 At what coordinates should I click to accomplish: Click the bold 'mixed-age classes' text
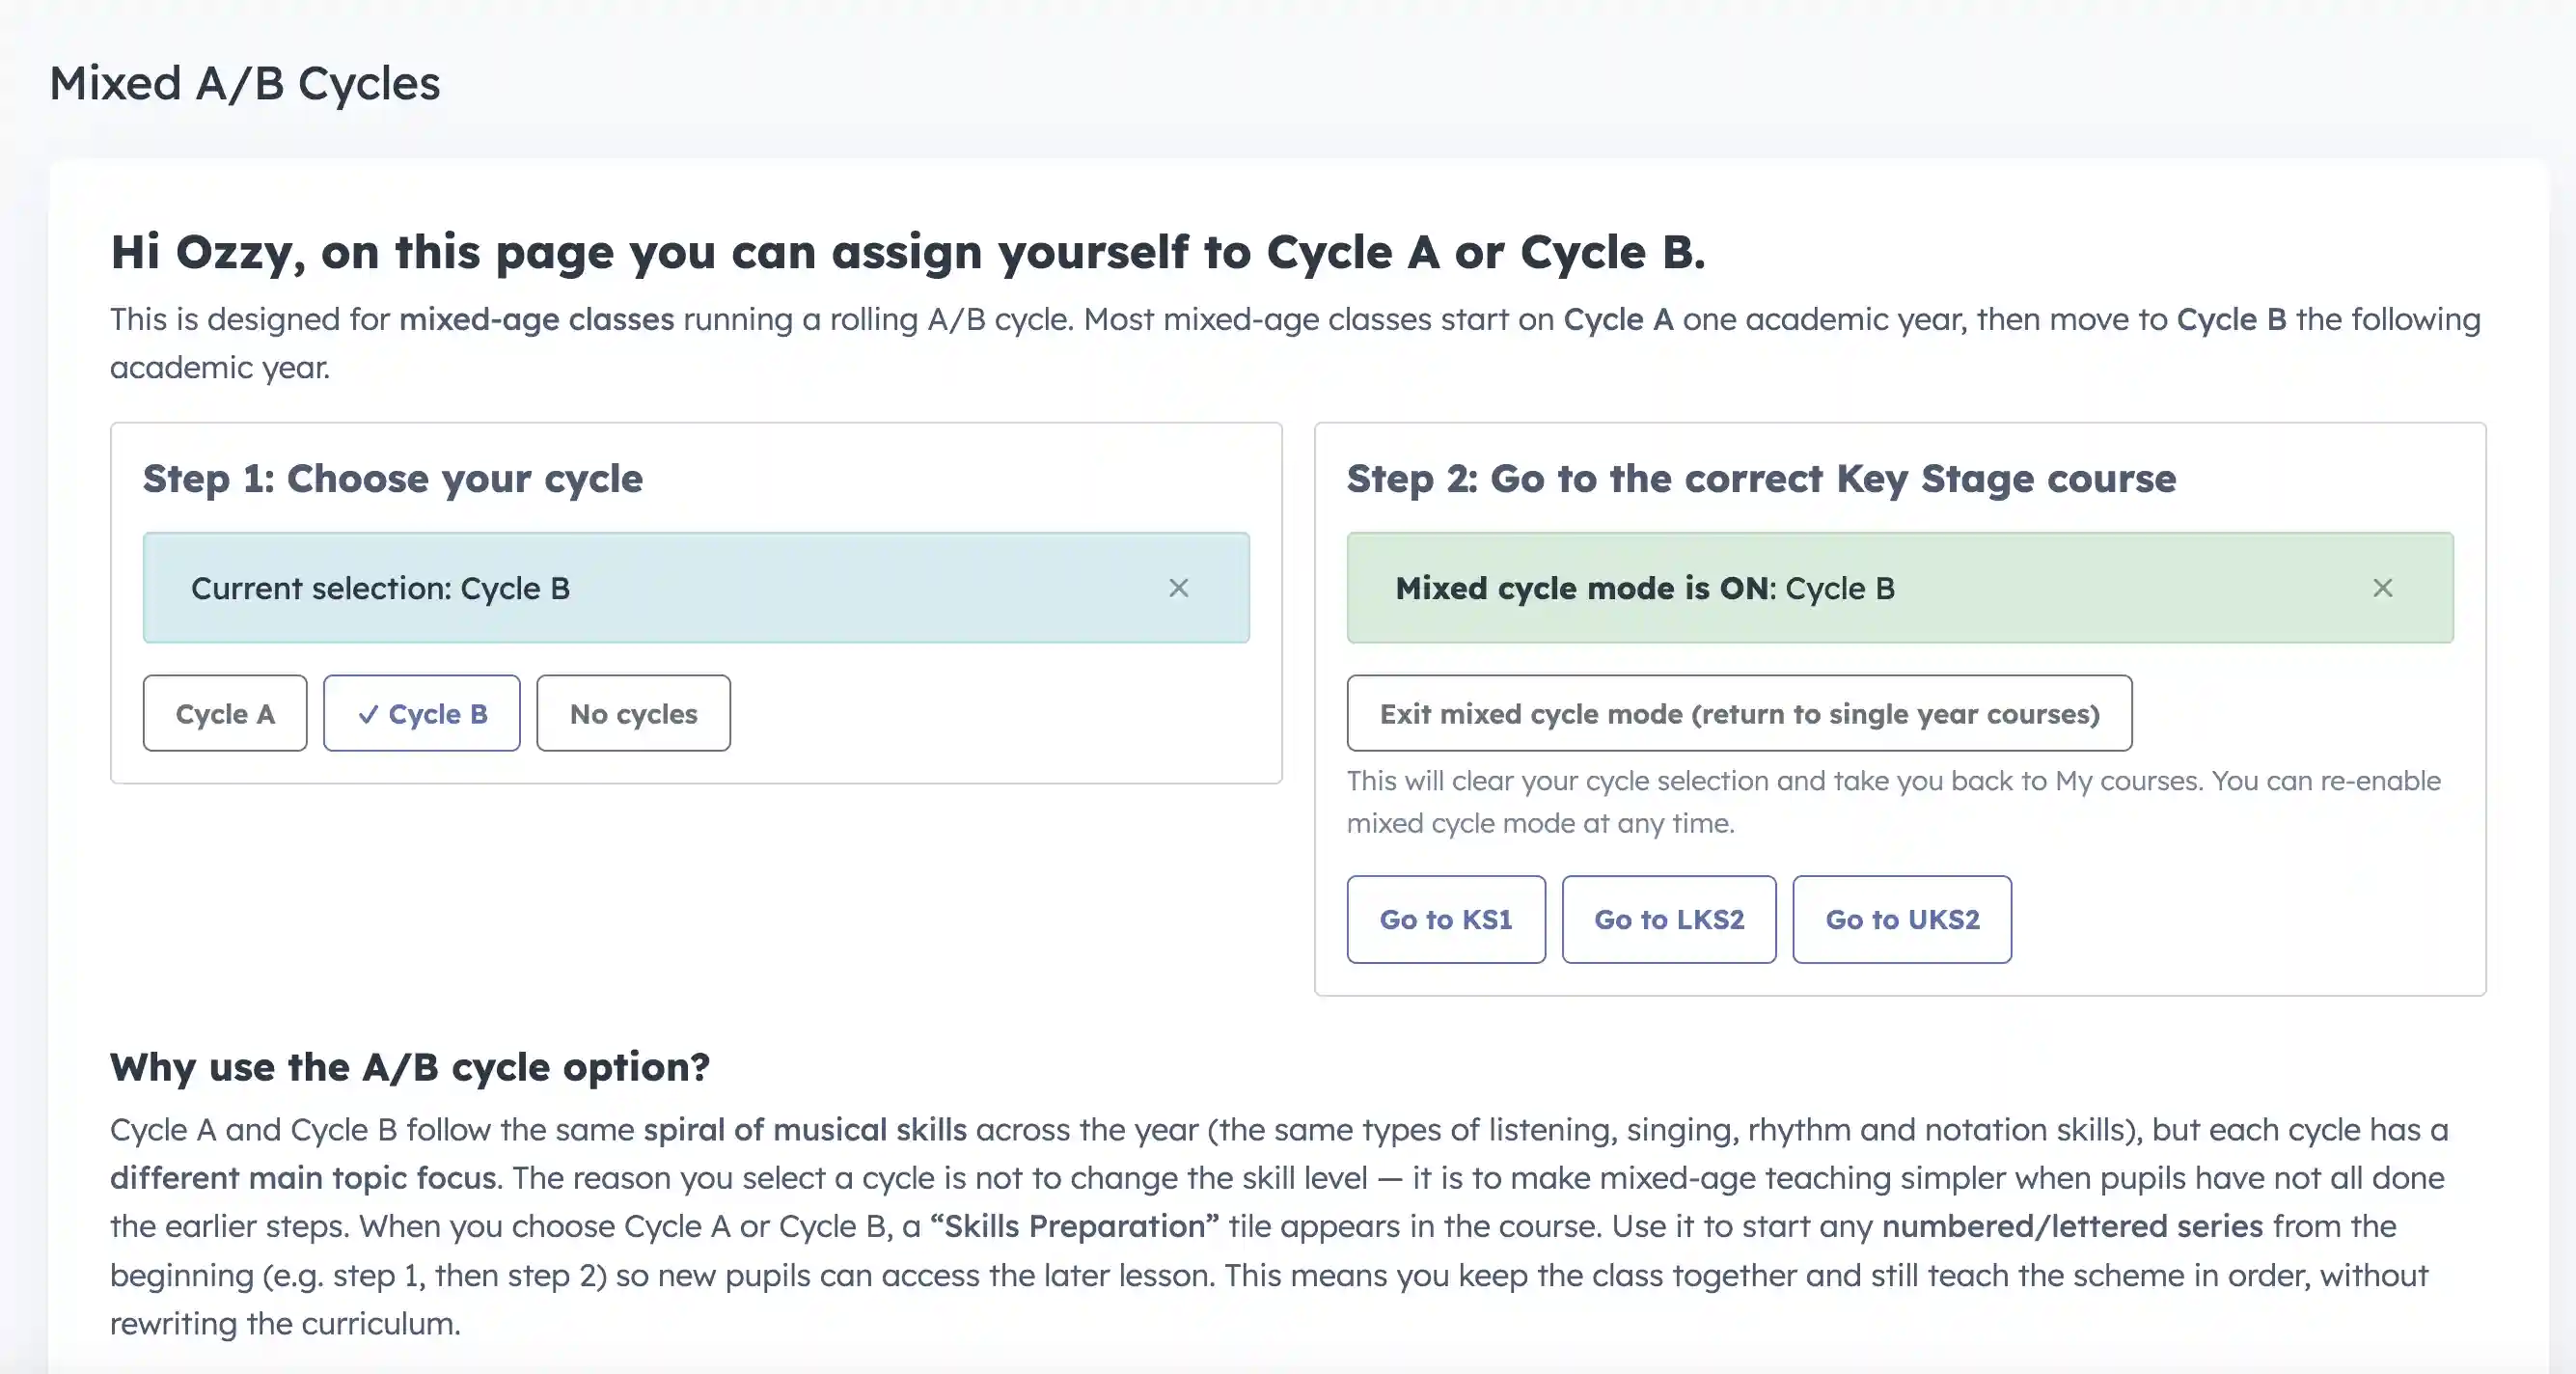point(536,319)
